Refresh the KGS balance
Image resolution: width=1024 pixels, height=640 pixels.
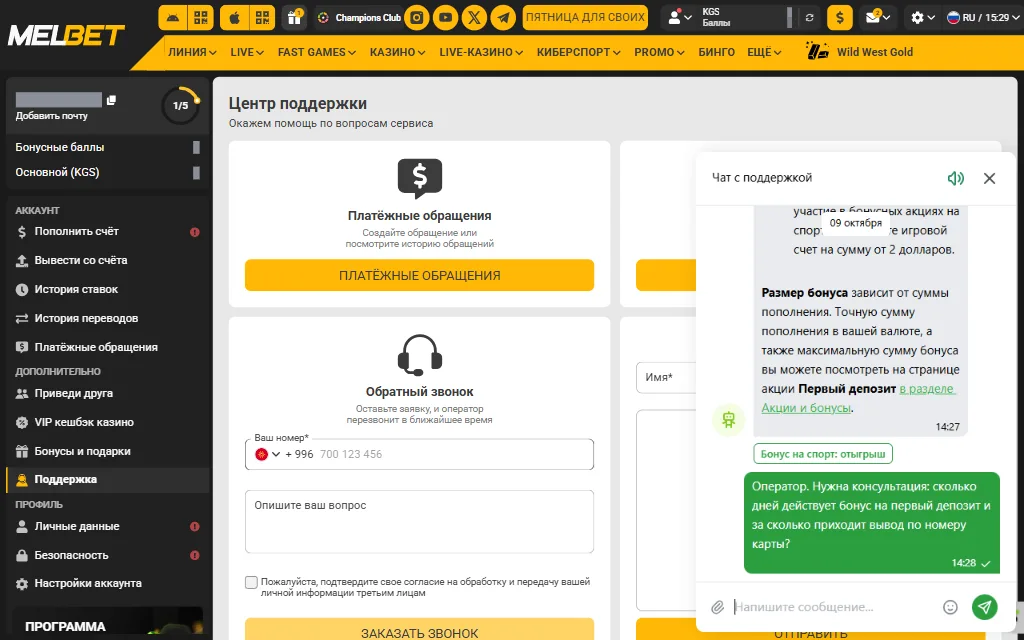pyautogui.click(x=810, y=18)
